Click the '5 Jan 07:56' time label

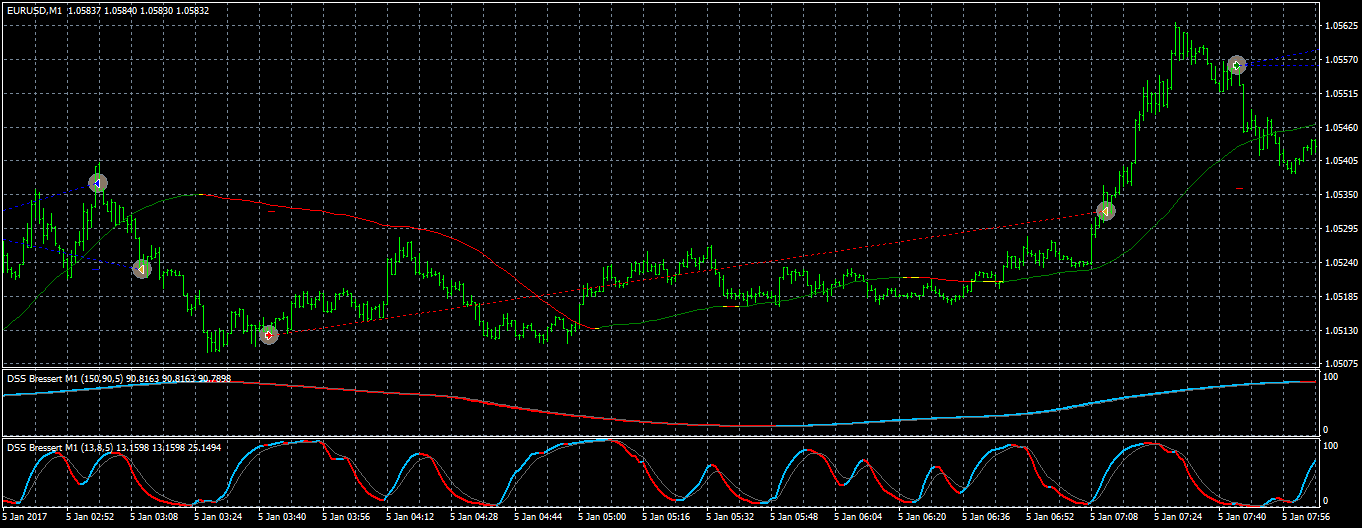[x=1308, y=518]
